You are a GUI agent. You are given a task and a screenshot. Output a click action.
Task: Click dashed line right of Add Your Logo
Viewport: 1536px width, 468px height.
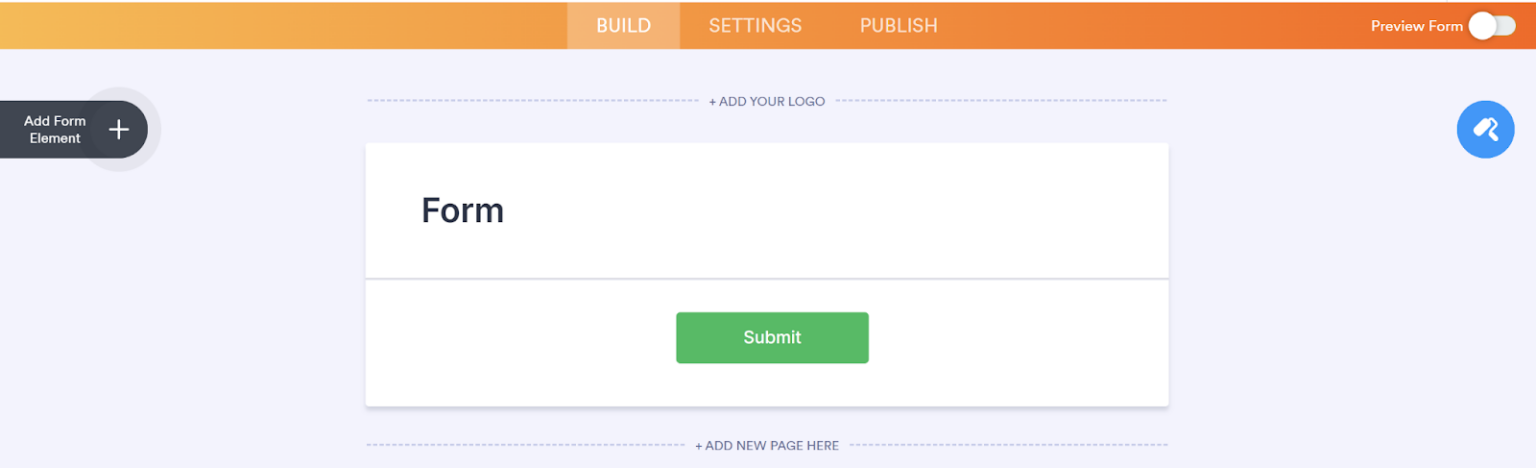pos(1000,101)
